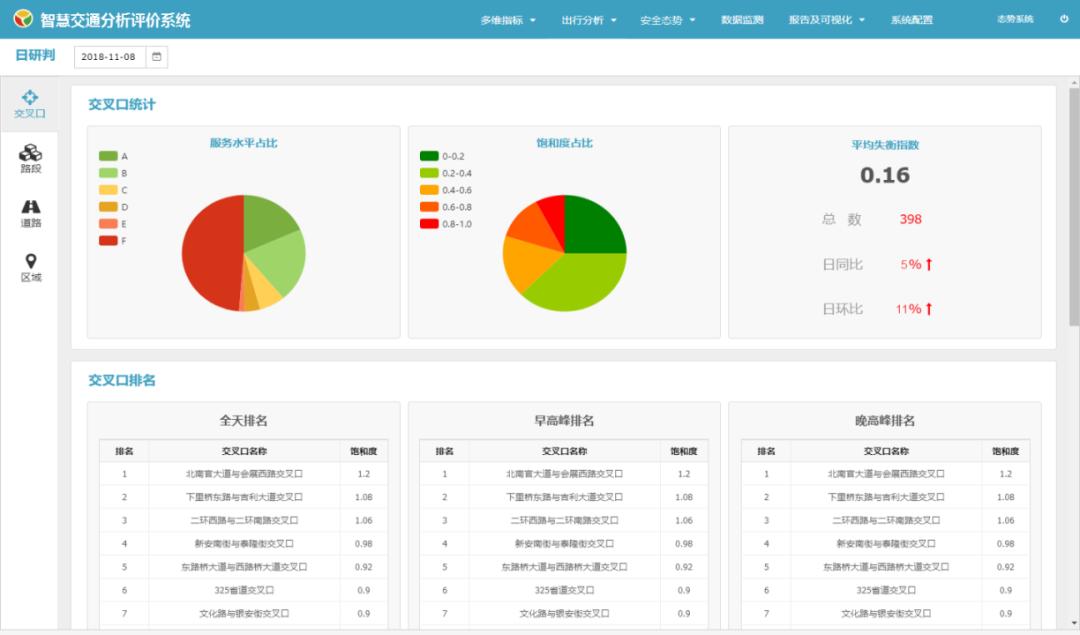
Task: Click the 态势系统 link in header
Action: coord(1015,19)
